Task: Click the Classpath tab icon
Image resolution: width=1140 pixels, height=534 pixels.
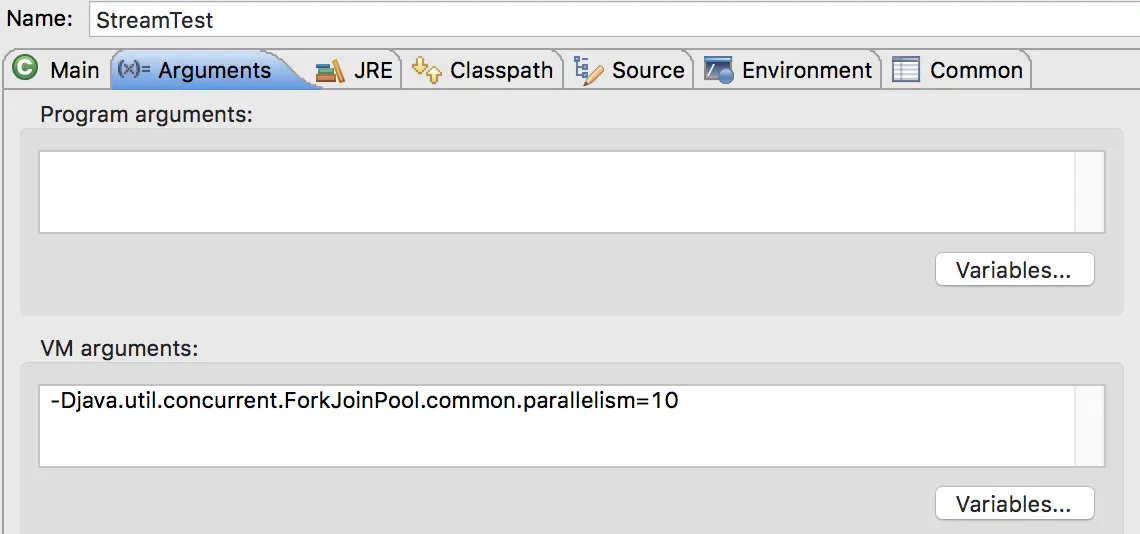Action: click(x=426, y=69)
